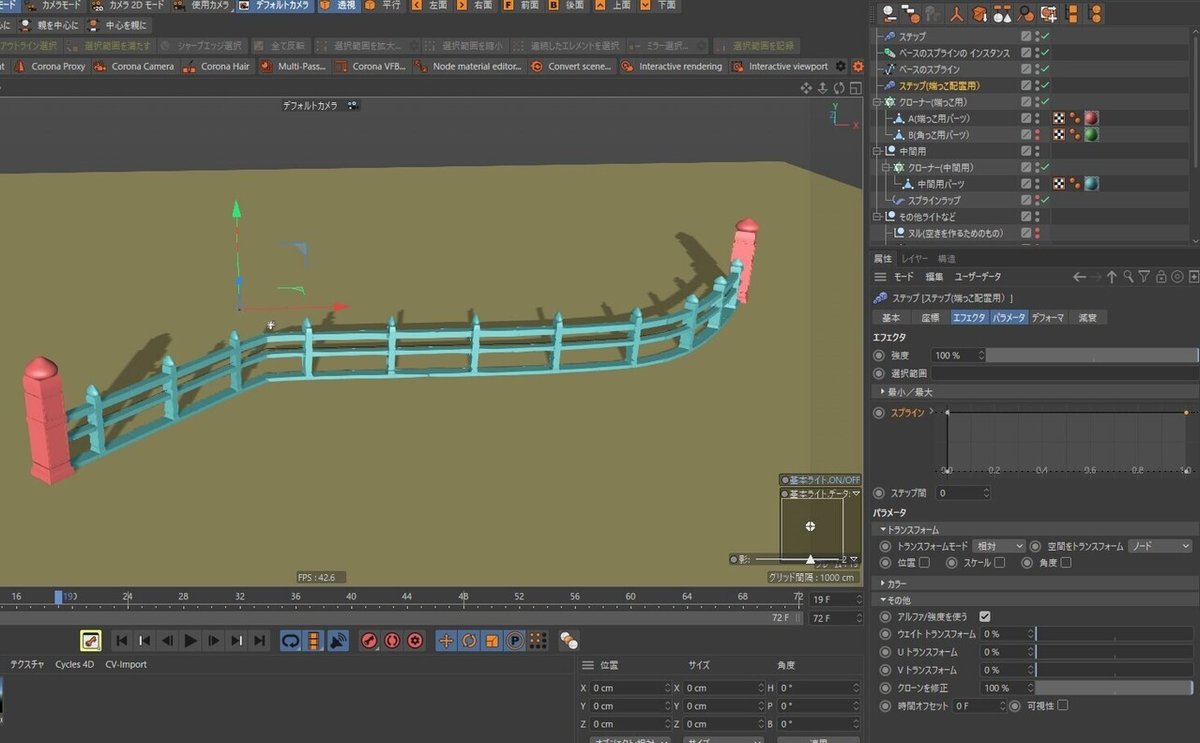Image resolution: width=1200 pixels, height=743 pixels.
Task: Toggle visibility dots of B(角っこ用パーツ)
Action: [1036, 134]
